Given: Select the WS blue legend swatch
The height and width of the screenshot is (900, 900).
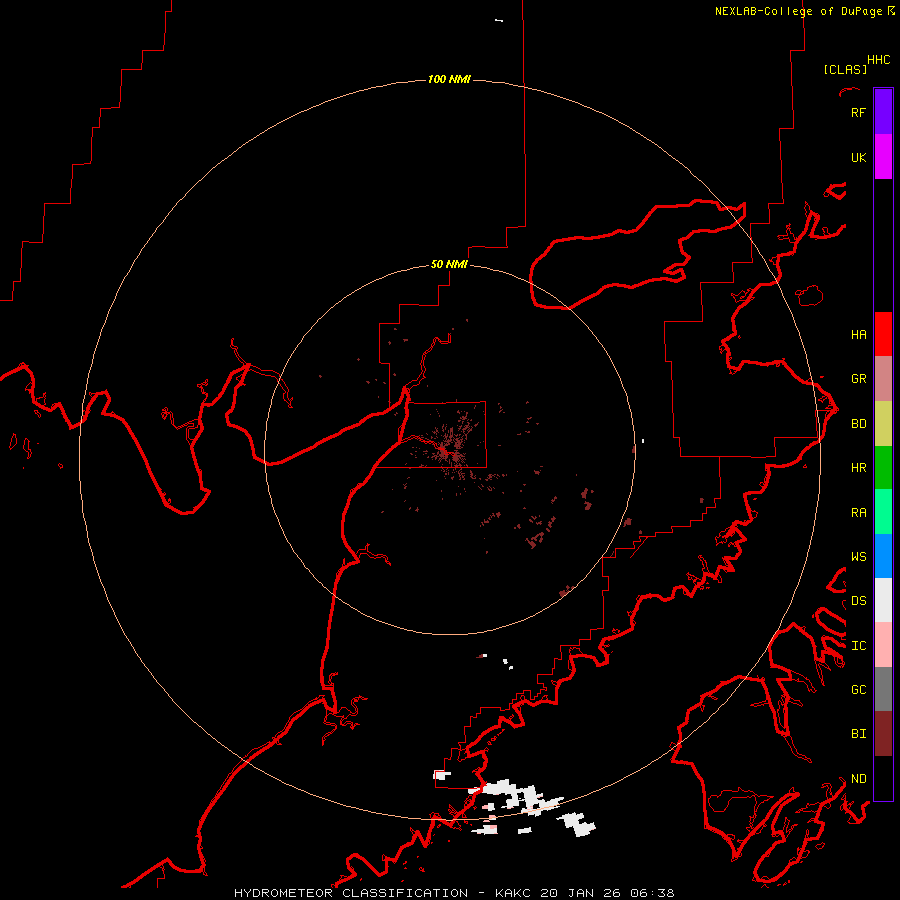Looking at the screenshot, I should (x=883, y=556).
